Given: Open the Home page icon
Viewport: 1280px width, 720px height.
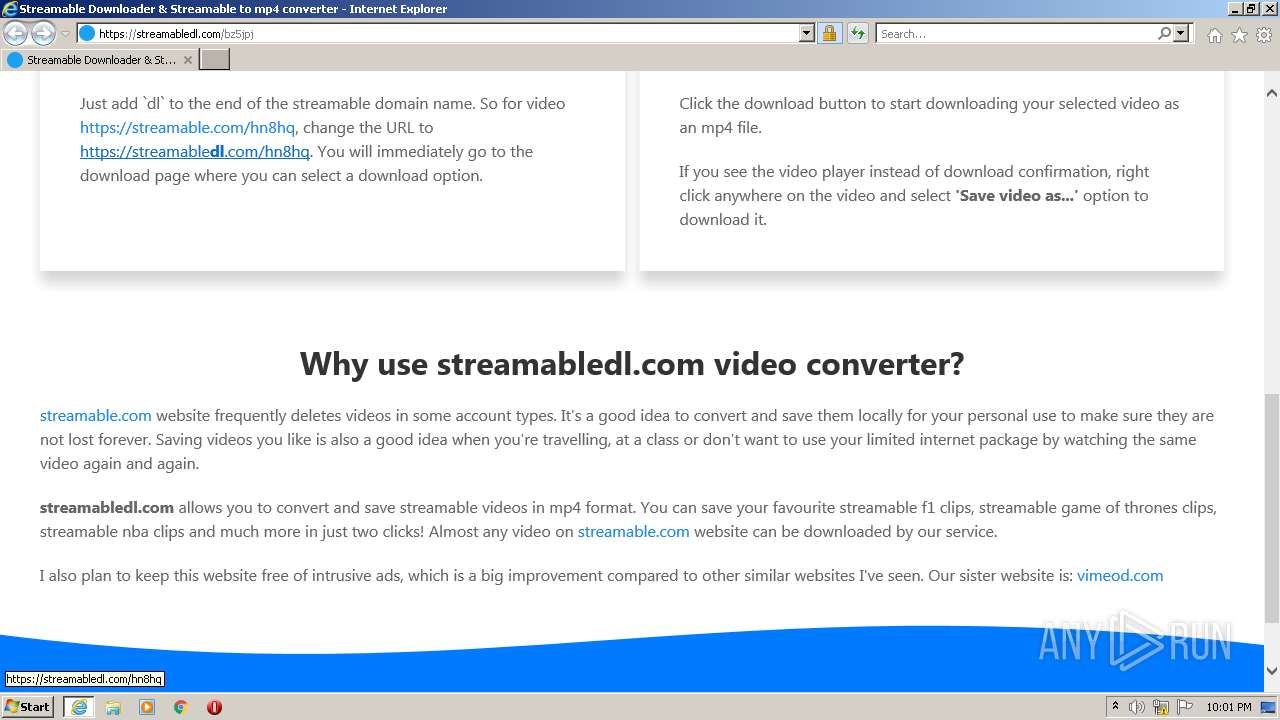Looking at the screenshot, I should [1214, 35].
